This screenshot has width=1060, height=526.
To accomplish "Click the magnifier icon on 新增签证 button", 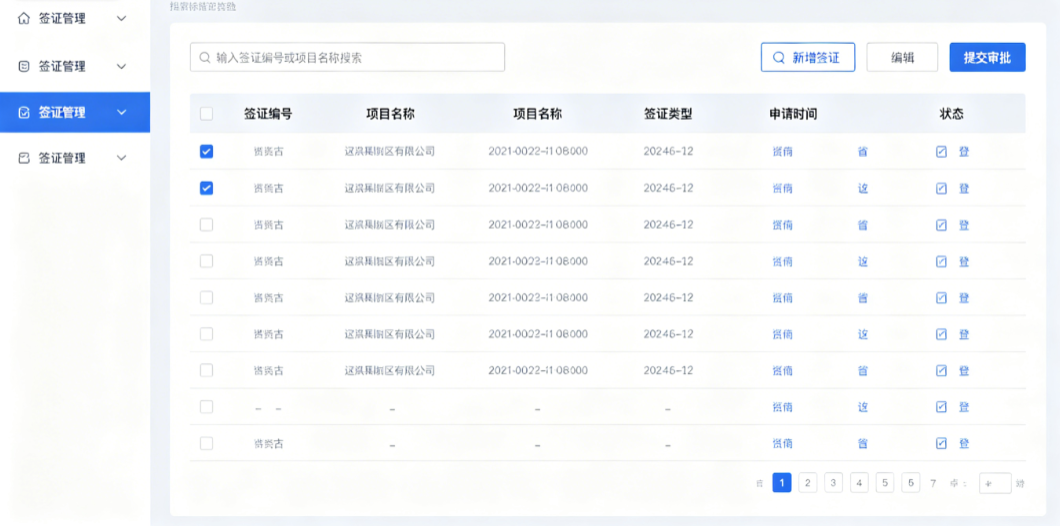I will click(x=779, y=57).
